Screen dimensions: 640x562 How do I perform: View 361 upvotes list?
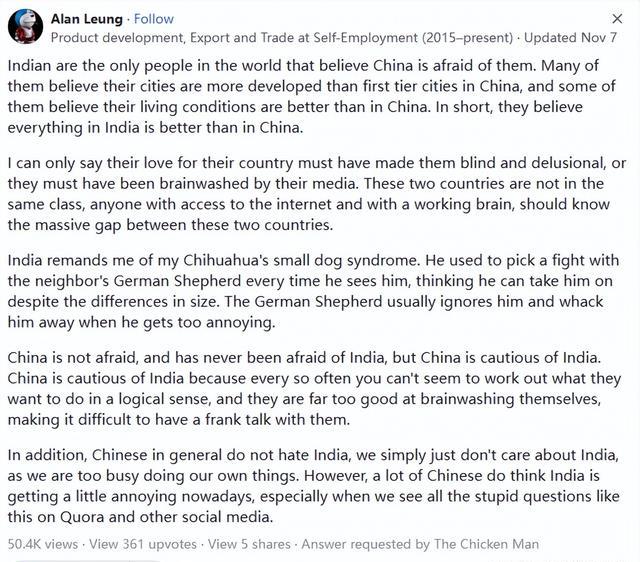[143, 544]
